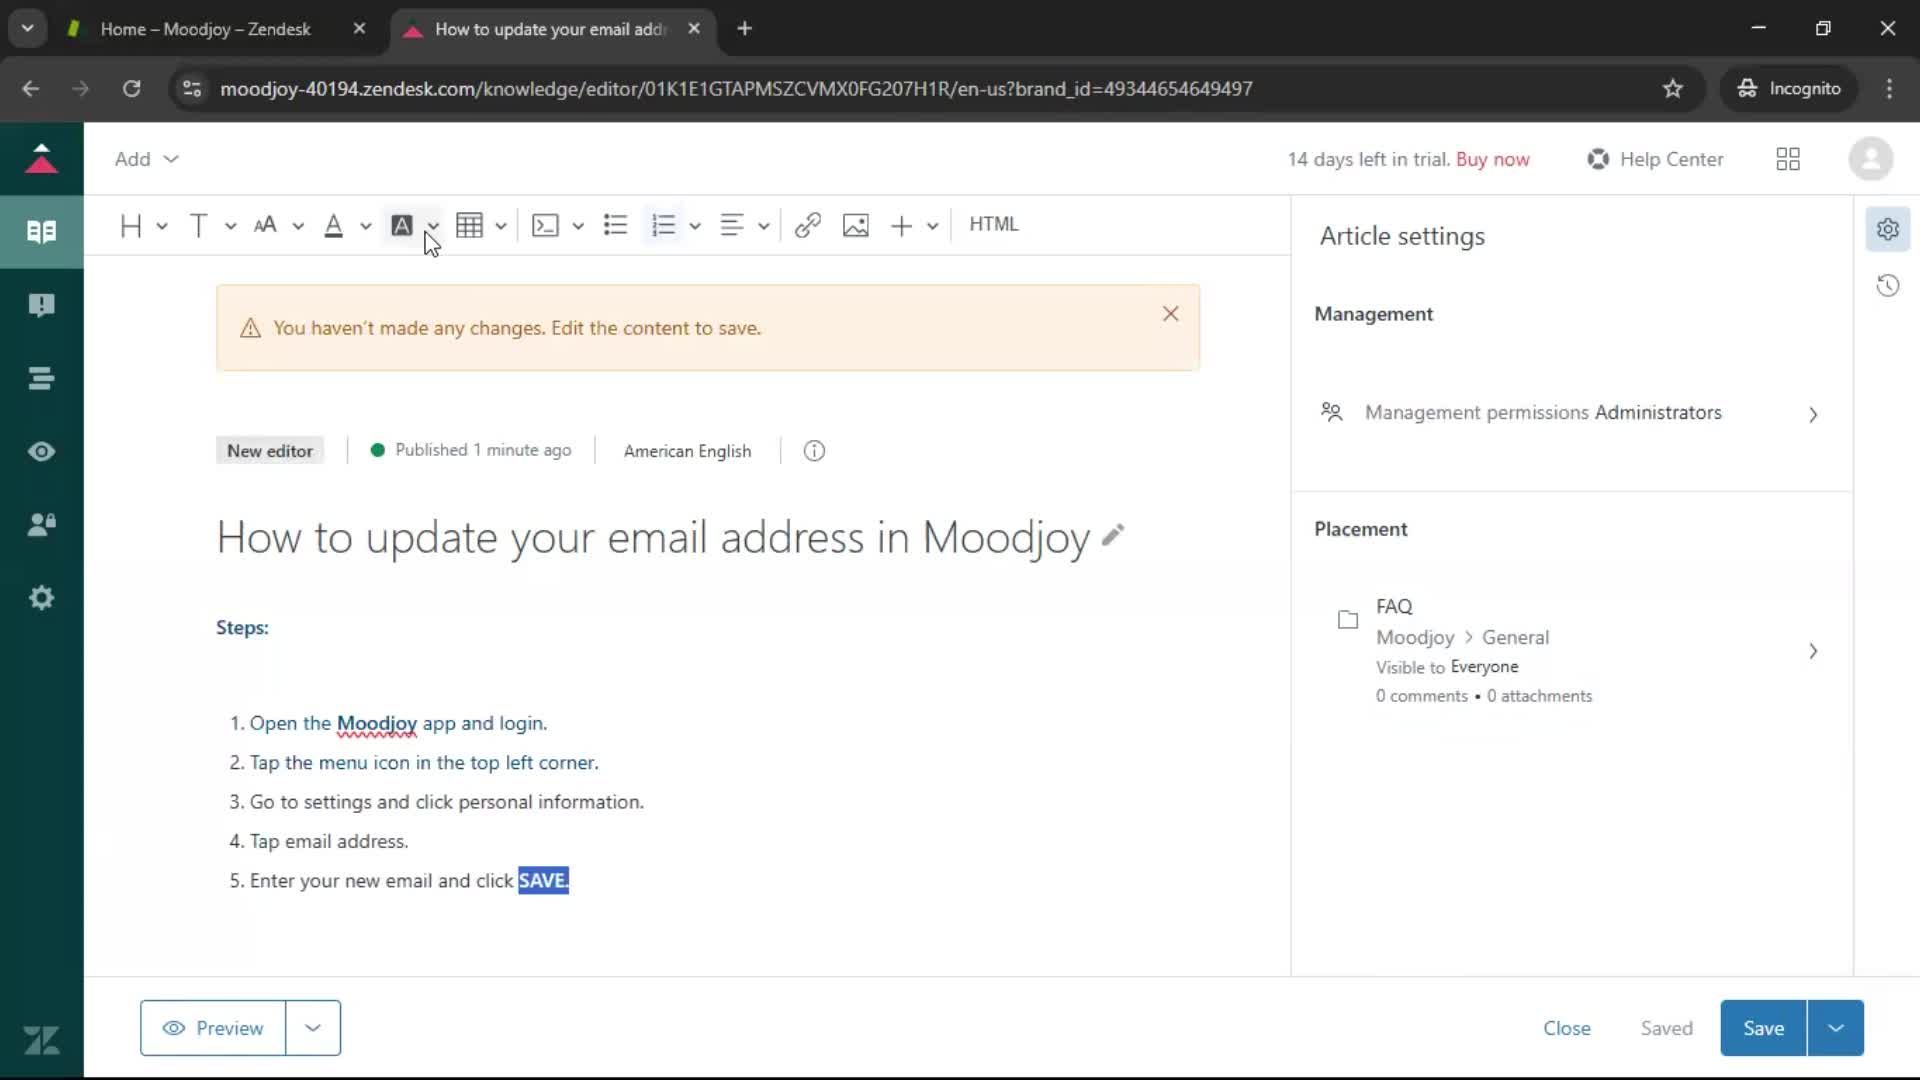Click into the article title field
The height and width of the screenshot is (1080, 1920).
[653, 538]
